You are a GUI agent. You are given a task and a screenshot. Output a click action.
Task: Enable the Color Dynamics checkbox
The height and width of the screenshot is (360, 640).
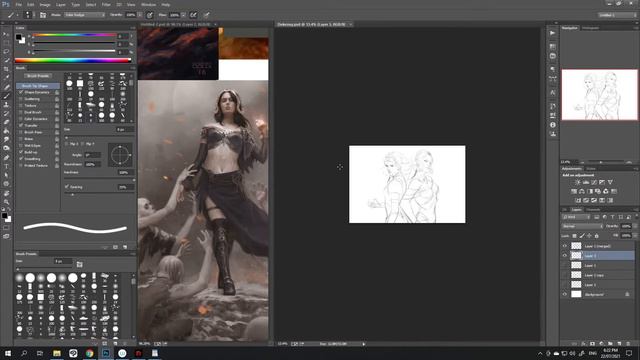[x=21, y=119]
